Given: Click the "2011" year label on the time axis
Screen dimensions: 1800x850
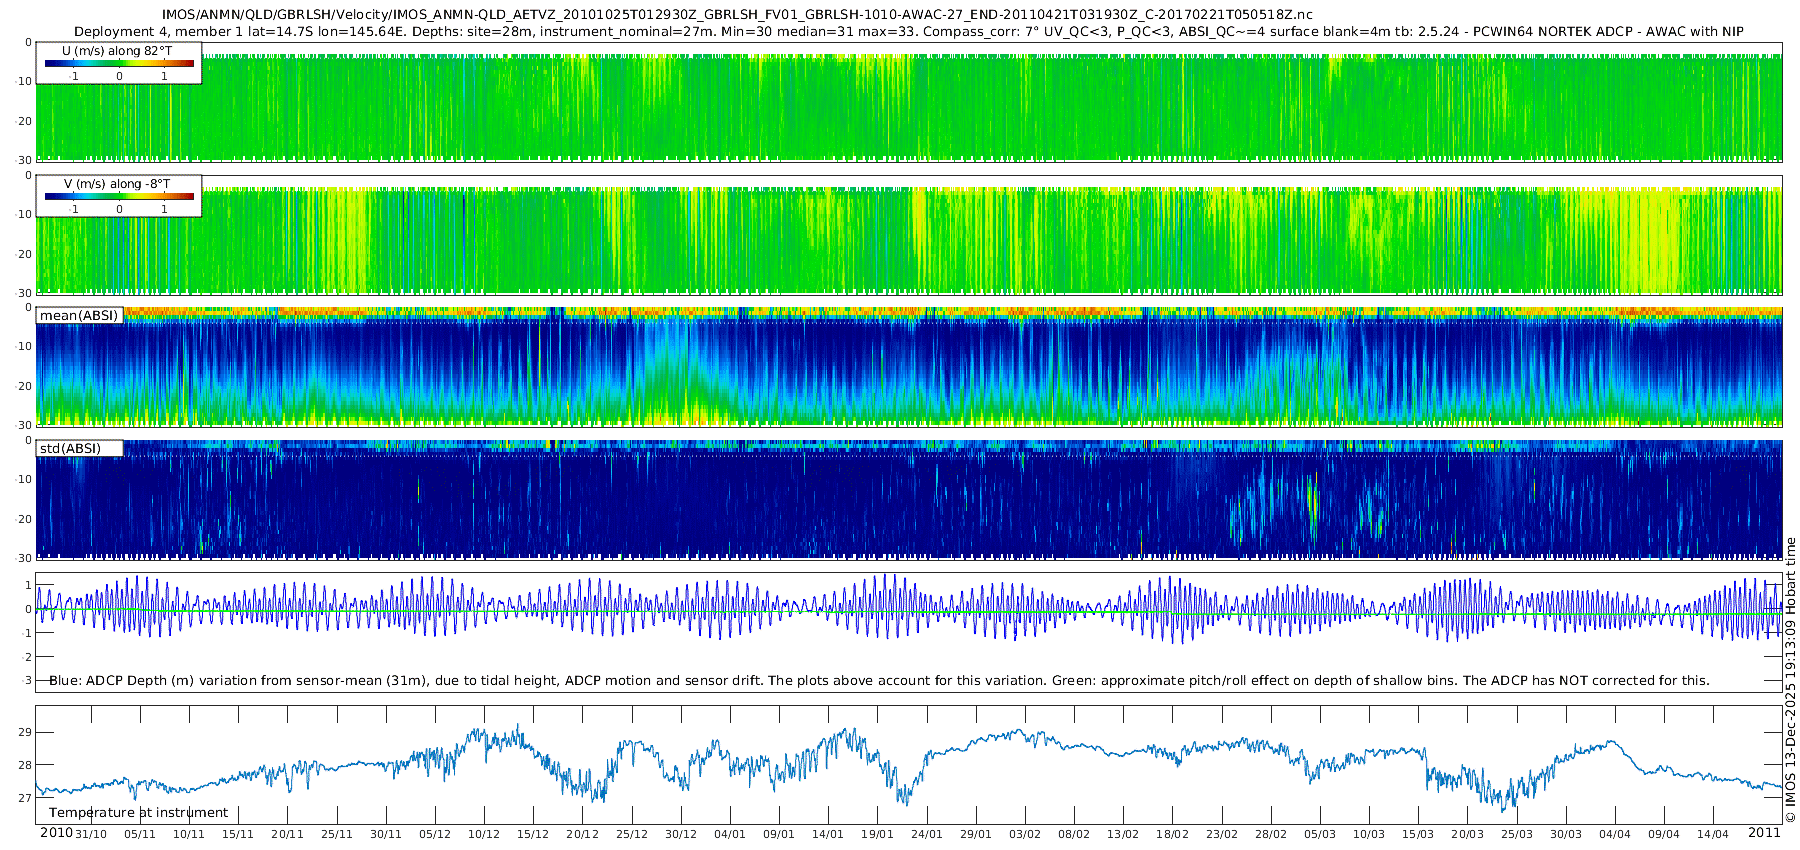Looking at the screenshot, I should (1764, 832).
